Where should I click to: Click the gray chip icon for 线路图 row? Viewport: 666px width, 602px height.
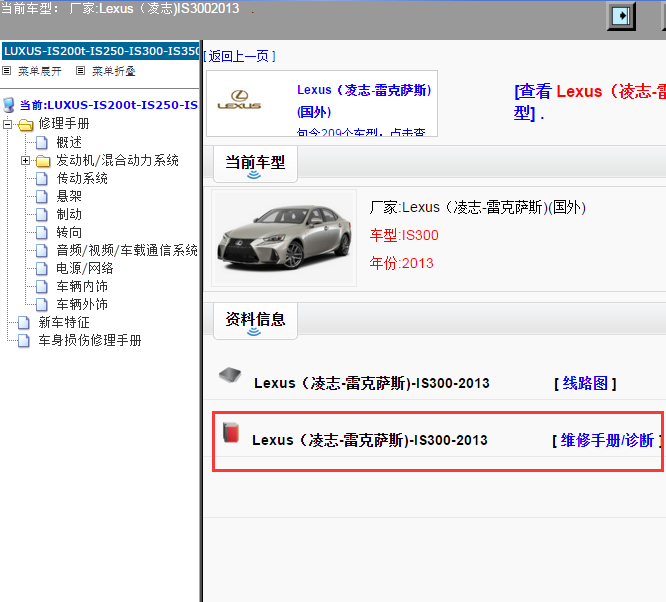click(230, 375)
